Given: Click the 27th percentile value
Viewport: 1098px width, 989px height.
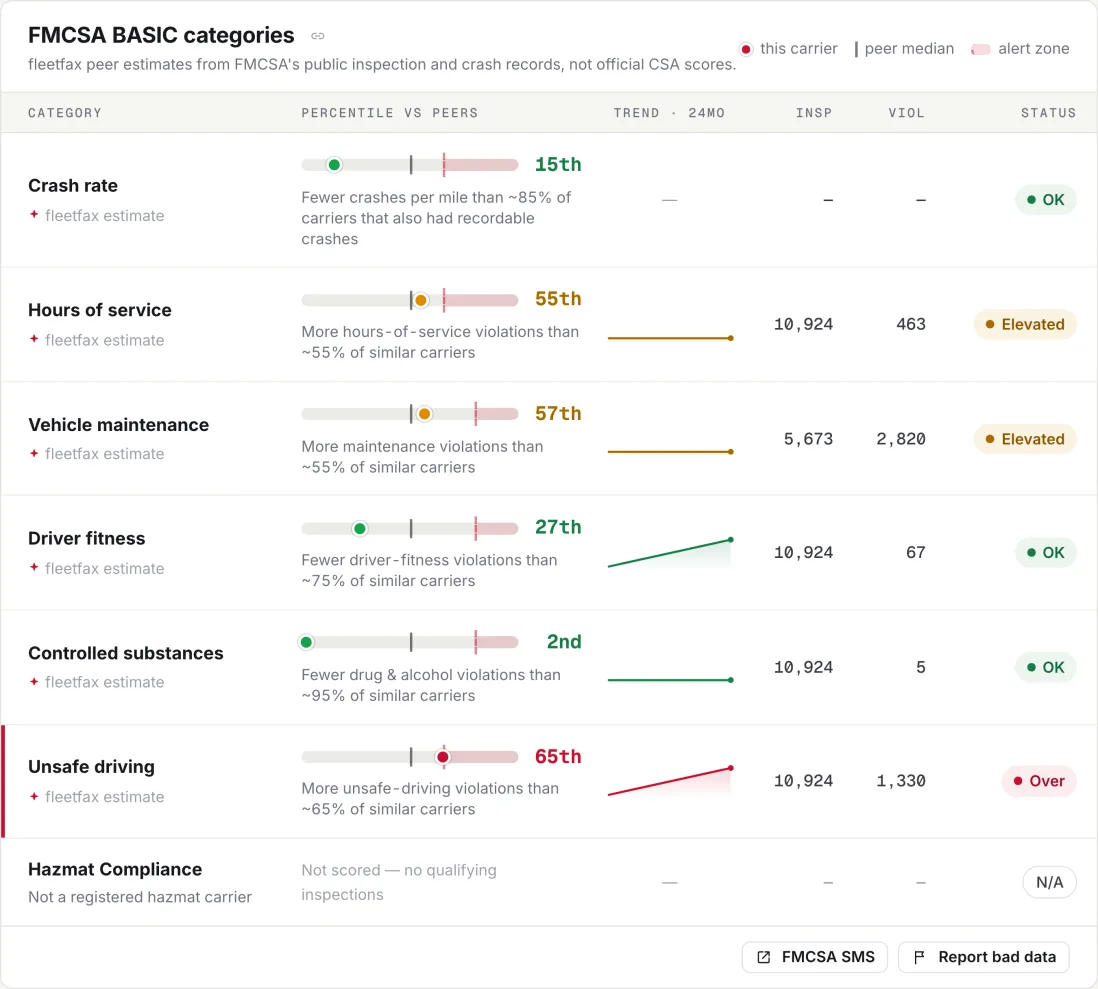Looking at the screenshot, I should (x=558, y=527).
